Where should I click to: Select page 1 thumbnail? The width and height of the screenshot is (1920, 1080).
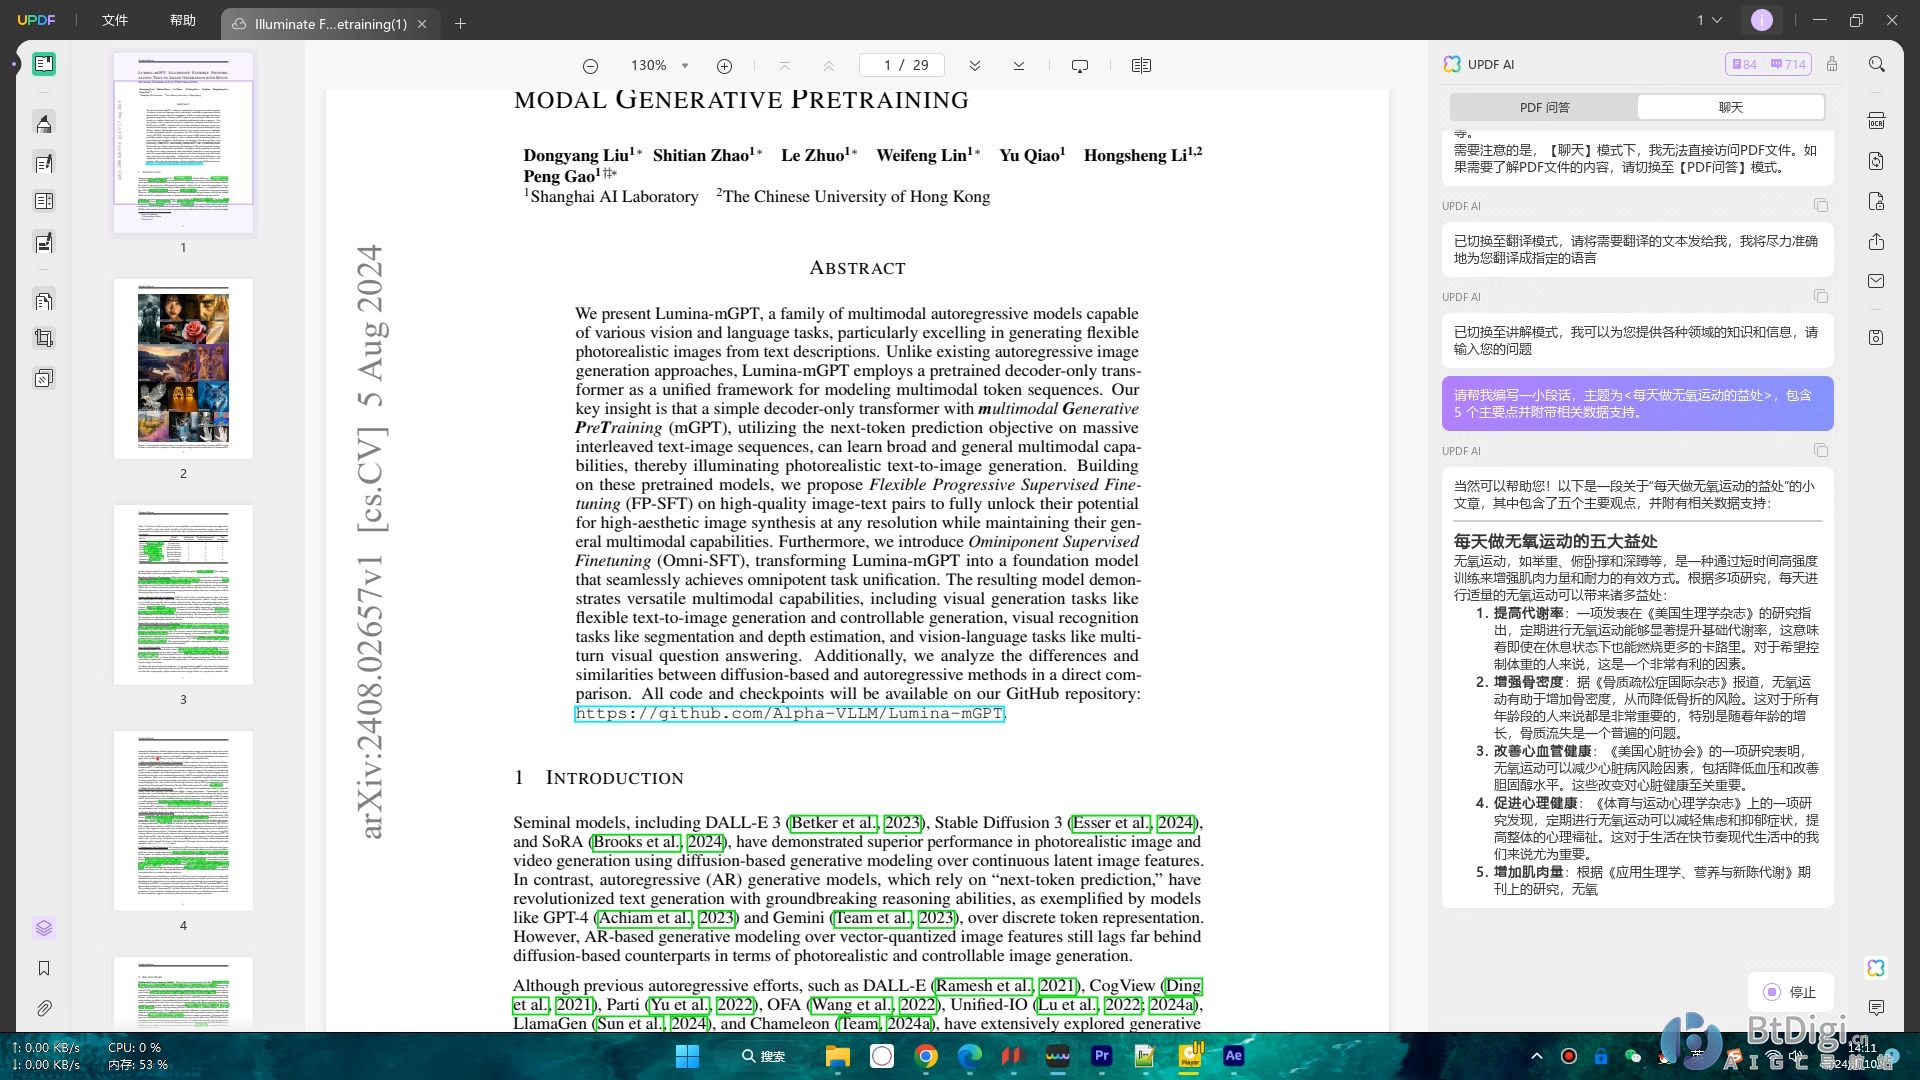click(183, 143)
